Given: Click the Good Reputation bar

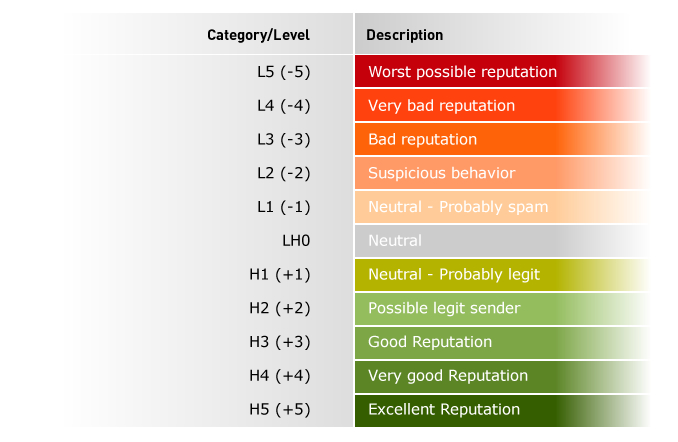Looking at the screenshot, I should pos(502,342).
